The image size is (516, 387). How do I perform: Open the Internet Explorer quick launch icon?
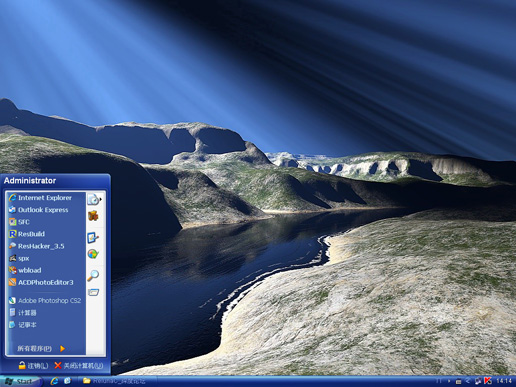click(54, 381)
